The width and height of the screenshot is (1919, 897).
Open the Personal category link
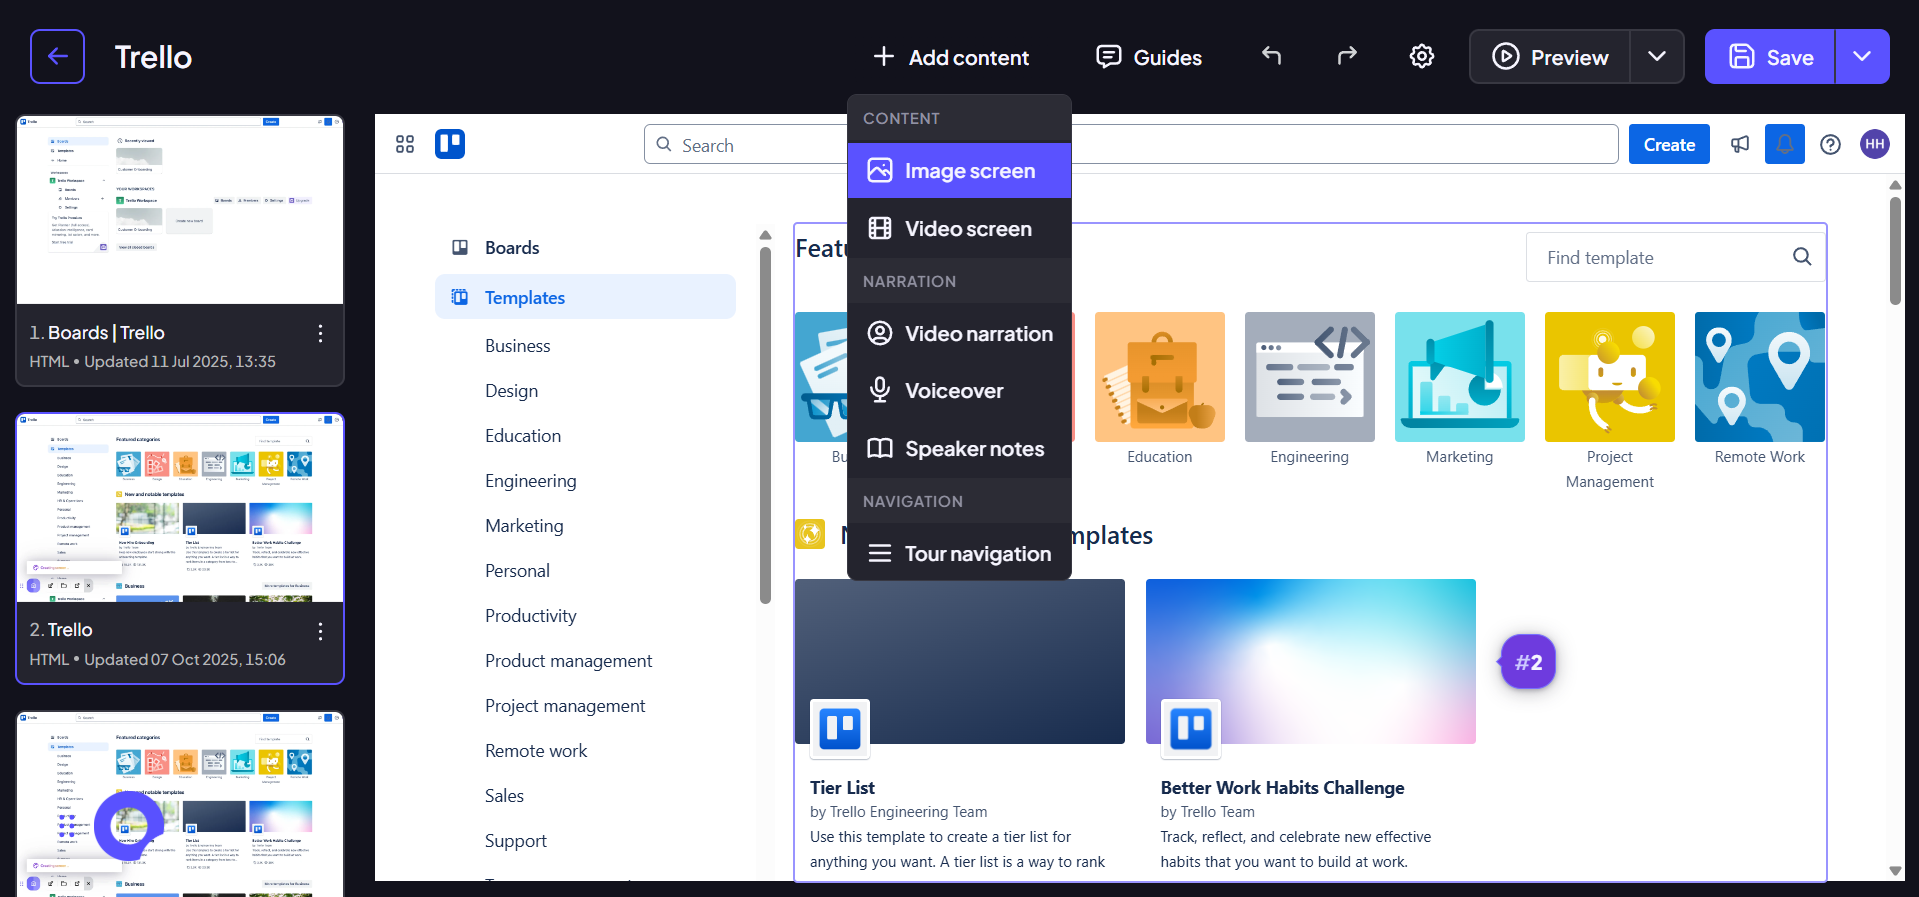coord(517,571)
